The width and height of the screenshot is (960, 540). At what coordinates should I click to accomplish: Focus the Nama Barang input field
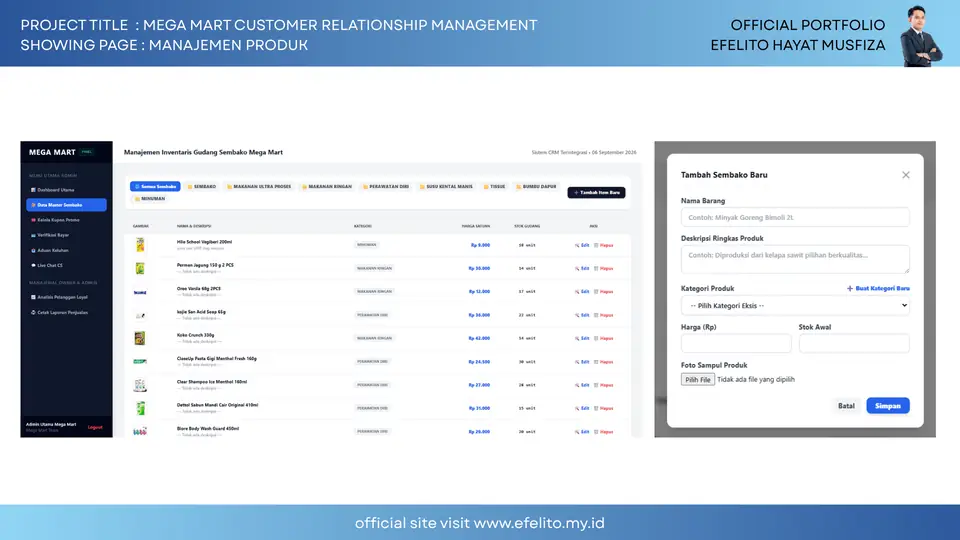click(795, 217)
